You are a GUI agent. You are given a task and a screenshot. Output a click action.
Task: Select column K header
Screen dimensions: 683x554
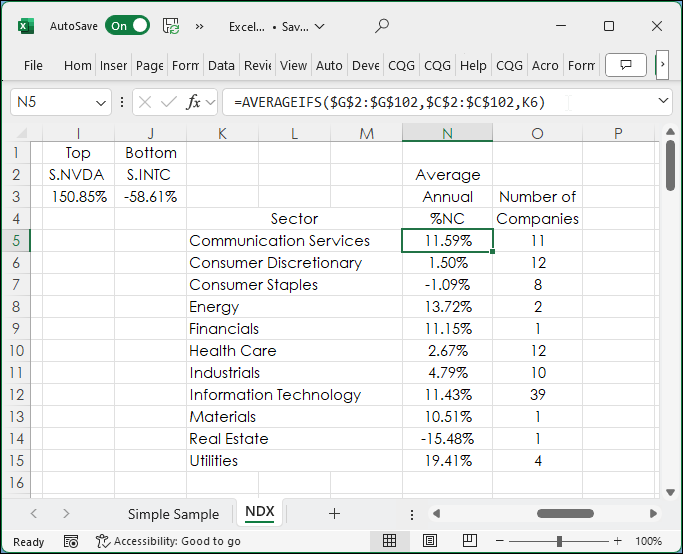coord(222,133)
